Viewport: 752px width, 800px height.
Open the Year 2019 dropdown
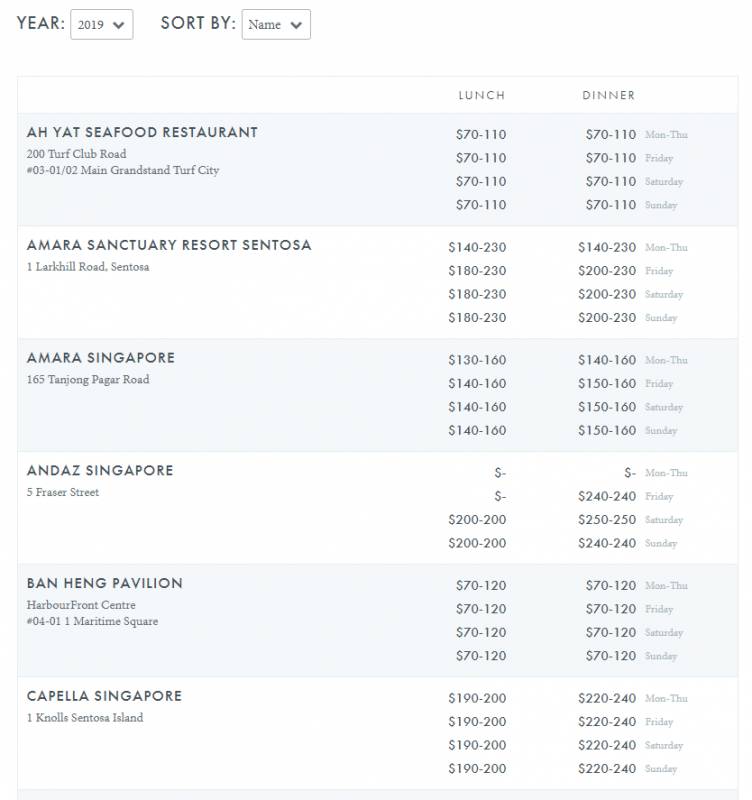tap(101, 25)
